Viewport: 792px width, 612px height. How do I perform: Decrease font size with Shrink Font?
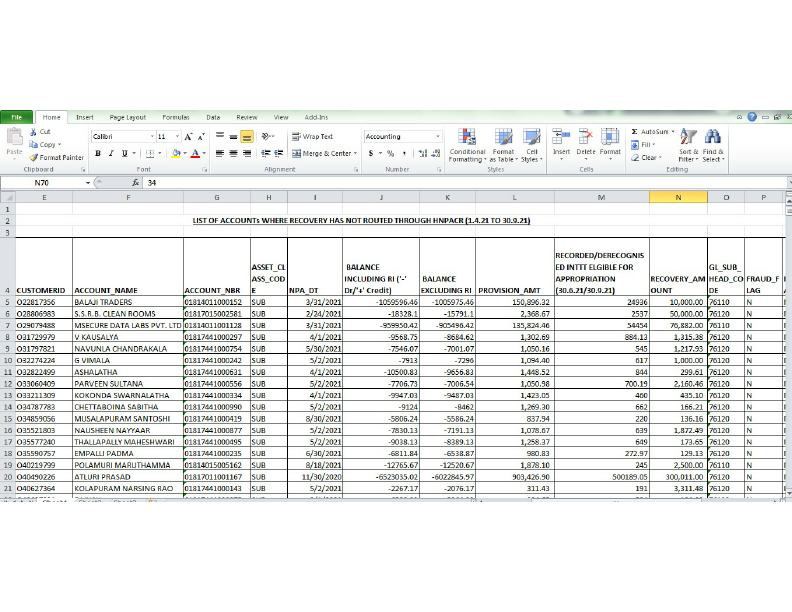[x=201, y=137]
